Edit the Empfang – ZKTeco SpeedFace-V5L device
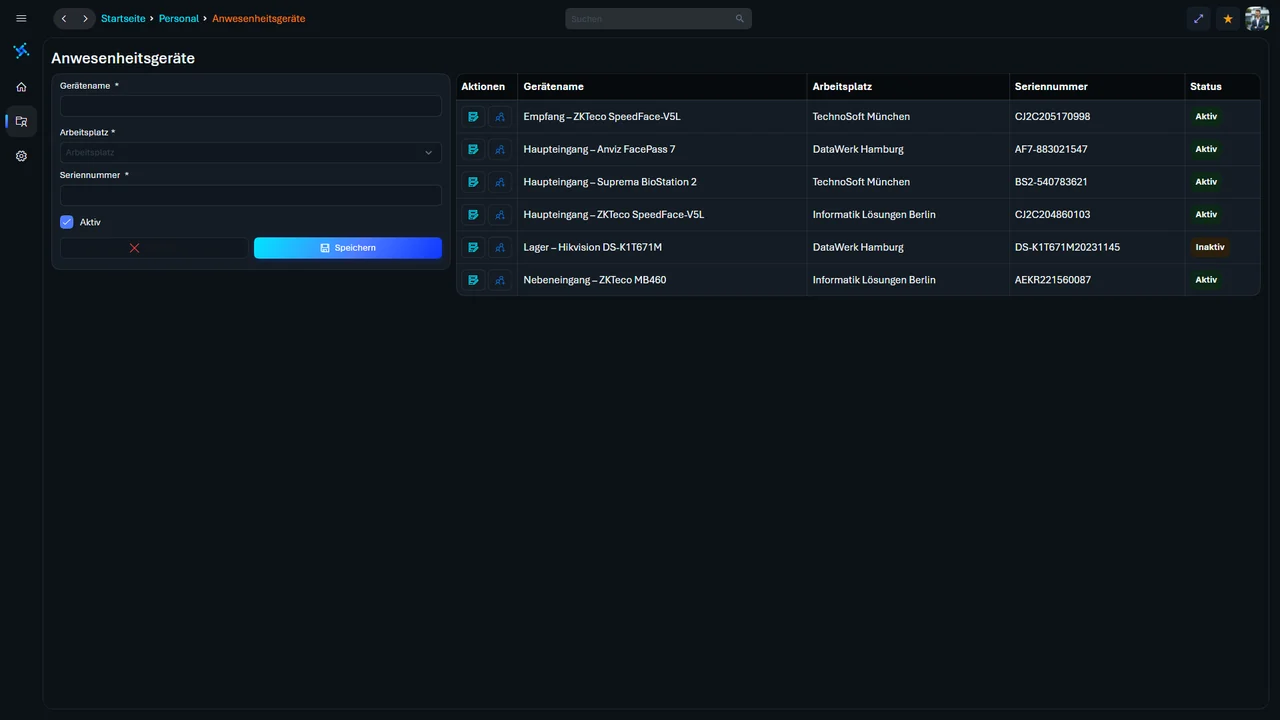 (x=473, y=117)
